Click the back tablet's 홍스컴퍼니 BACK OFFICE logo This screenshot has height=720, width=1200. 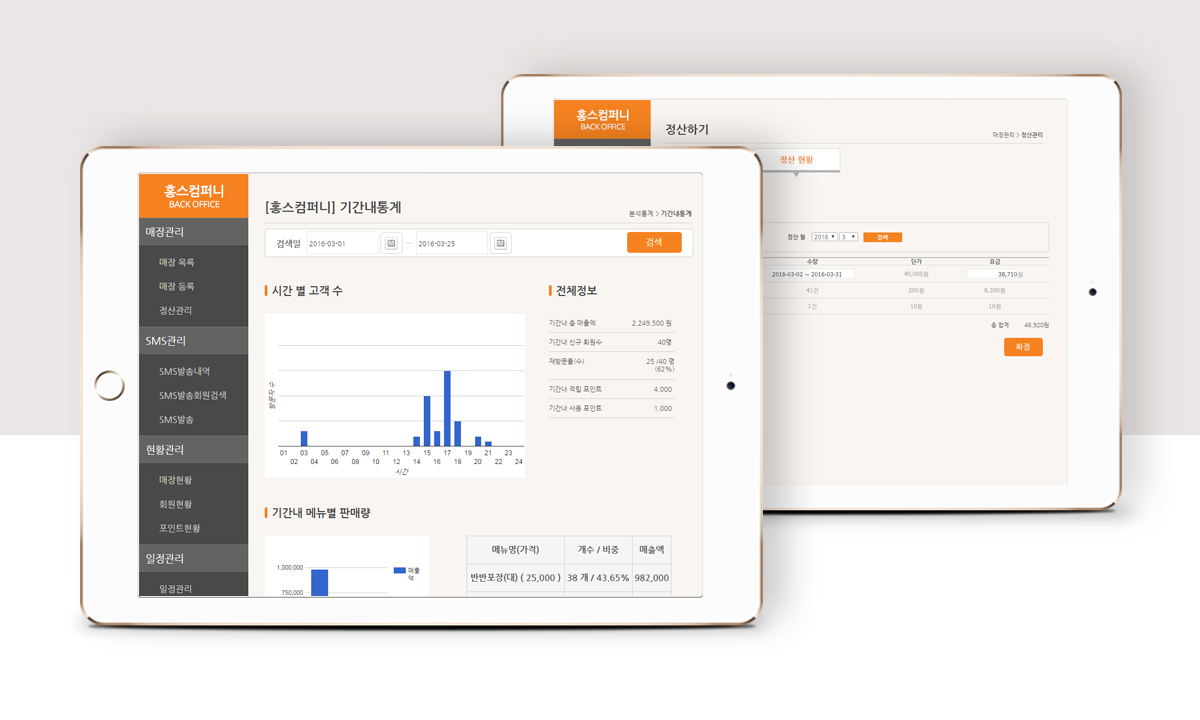tap(602, 120)
